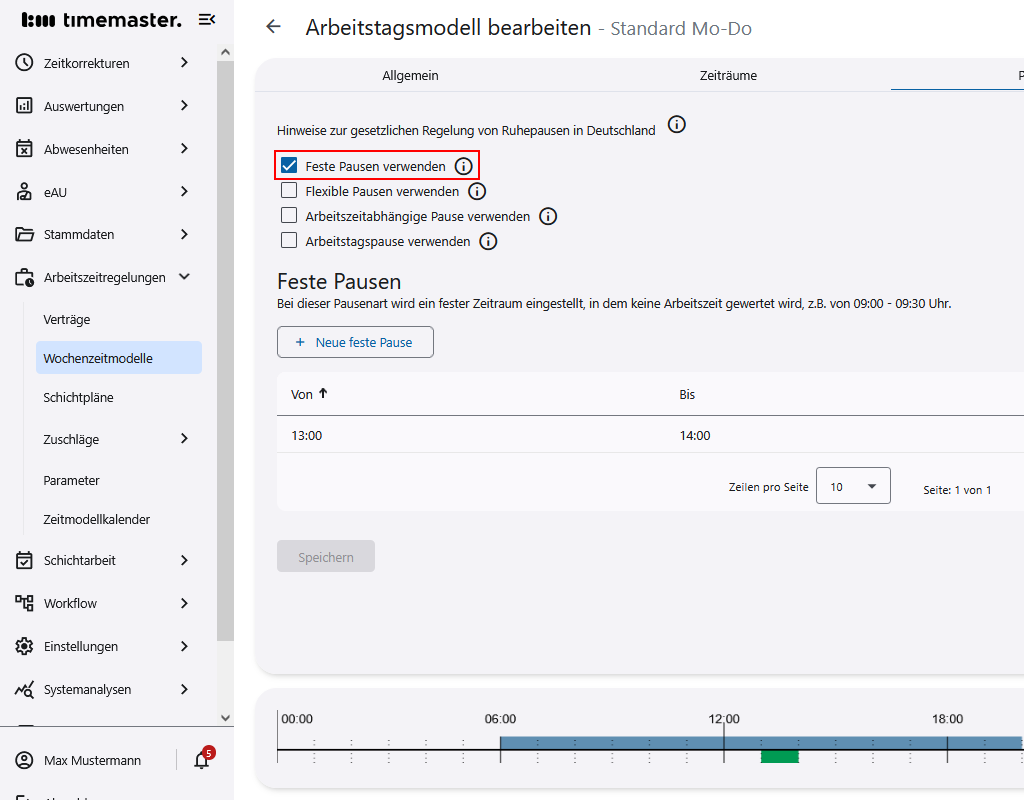Click info icon beside Feste Pausen verwenden
Screen dimensions: 1024x800
463,166
